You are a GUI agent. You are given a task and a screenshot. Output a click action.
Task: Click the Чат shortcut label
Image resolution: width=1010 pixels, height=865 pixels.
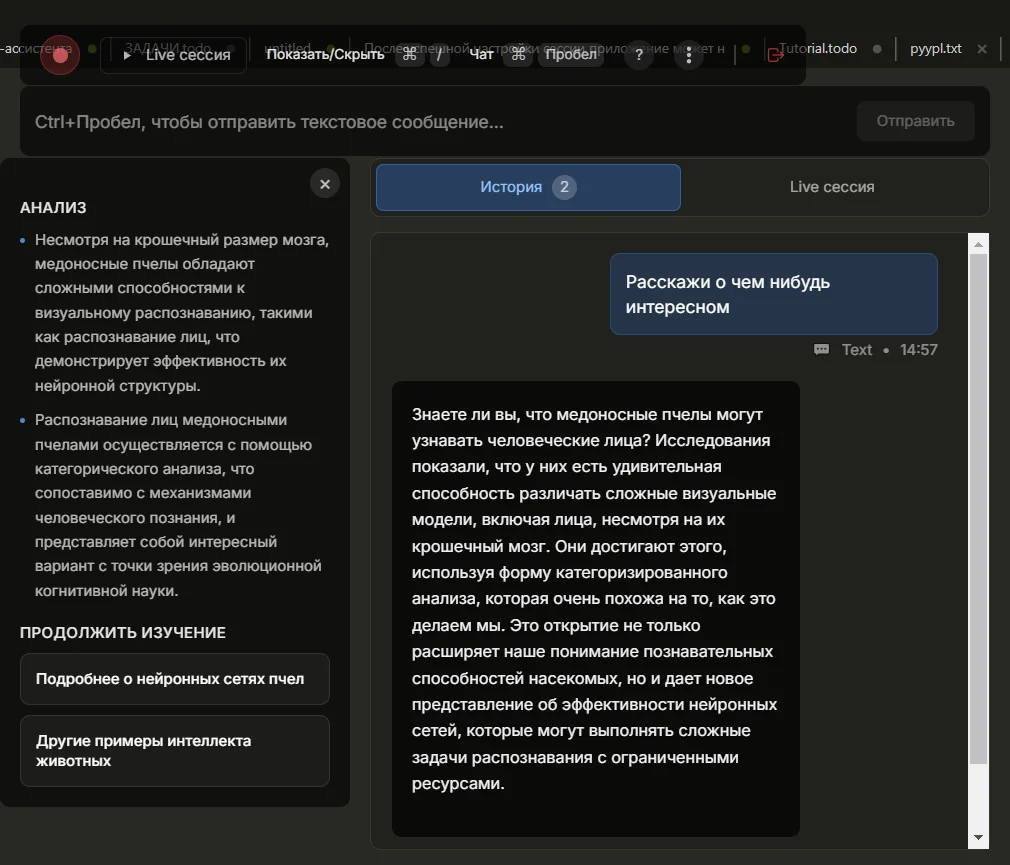tap(481, 55)
